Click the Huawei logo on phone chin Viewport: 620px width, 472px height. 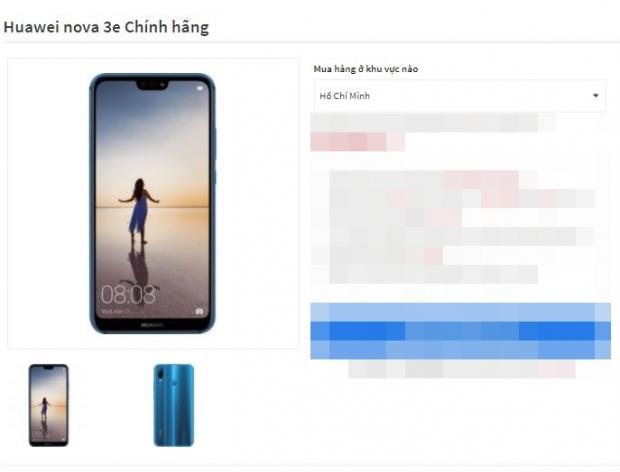coord(153,325)
